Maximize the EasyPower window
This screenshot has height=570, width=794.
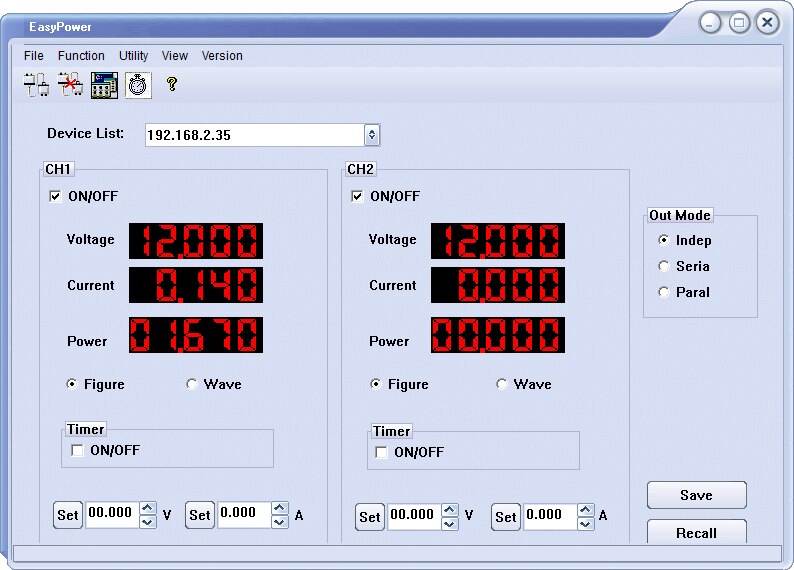point(739,23)
